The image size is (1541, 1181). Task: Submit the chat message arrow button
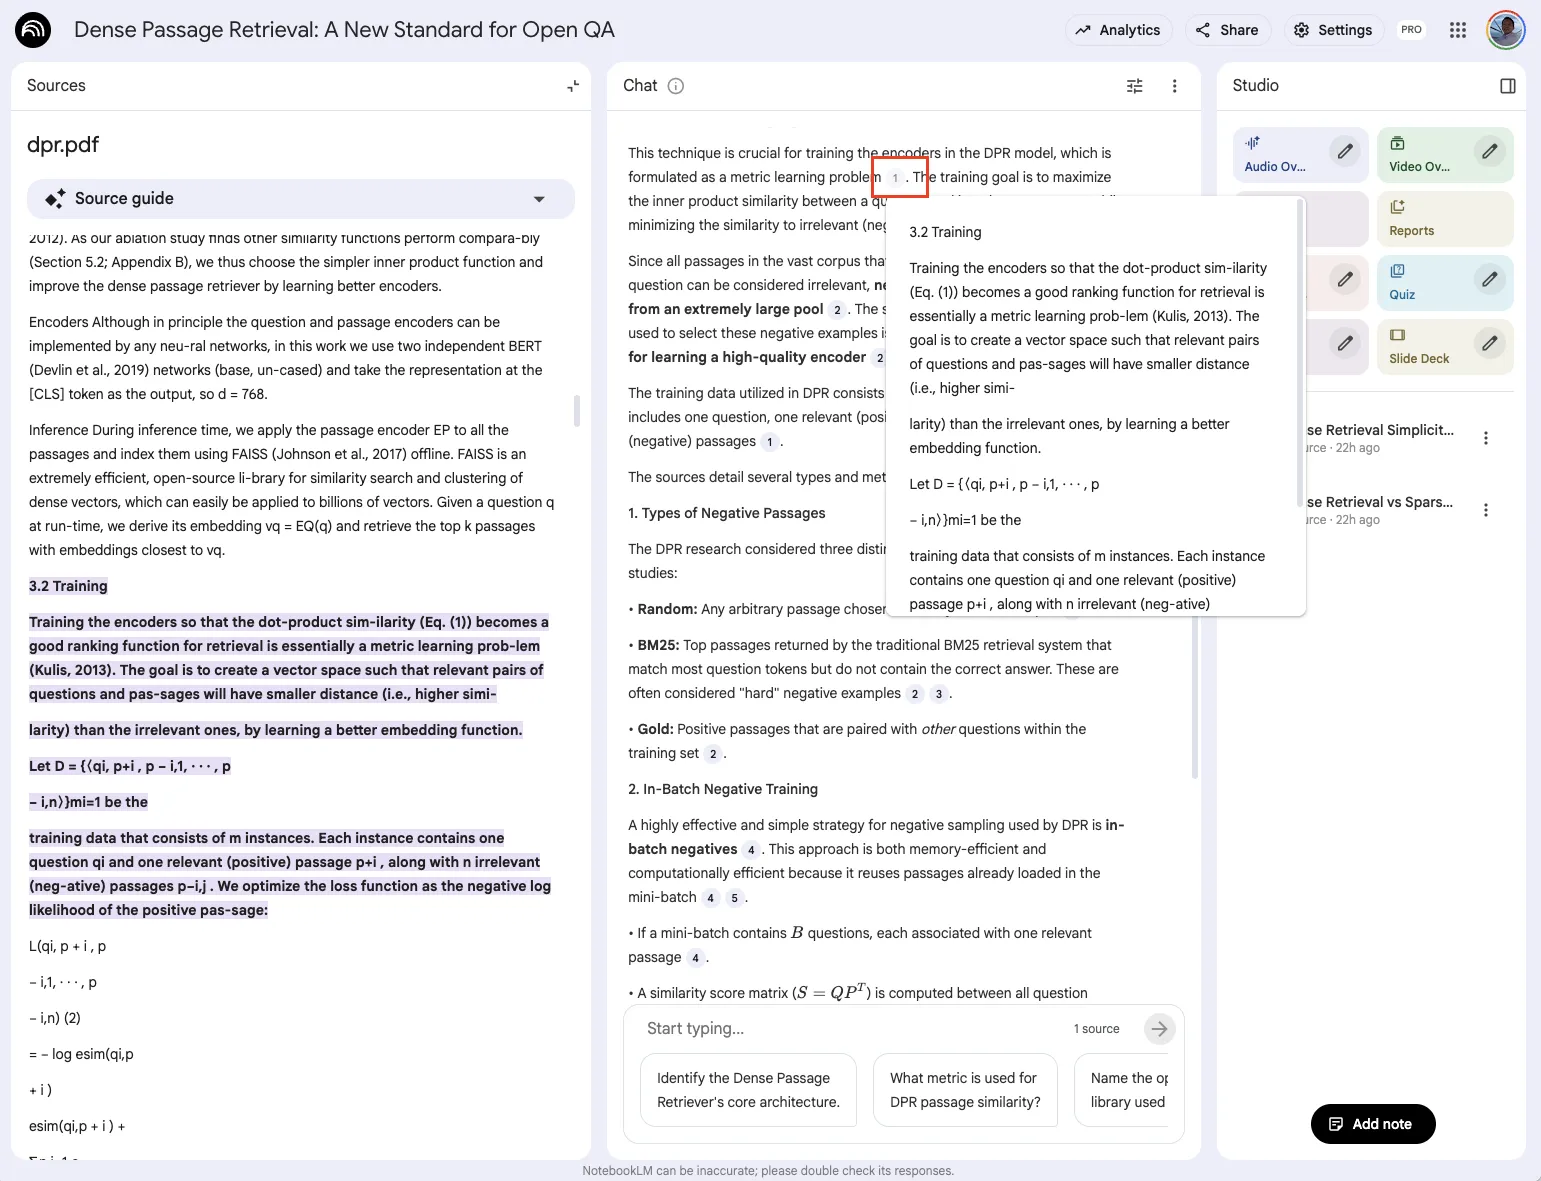(x=1159, y=1028)
